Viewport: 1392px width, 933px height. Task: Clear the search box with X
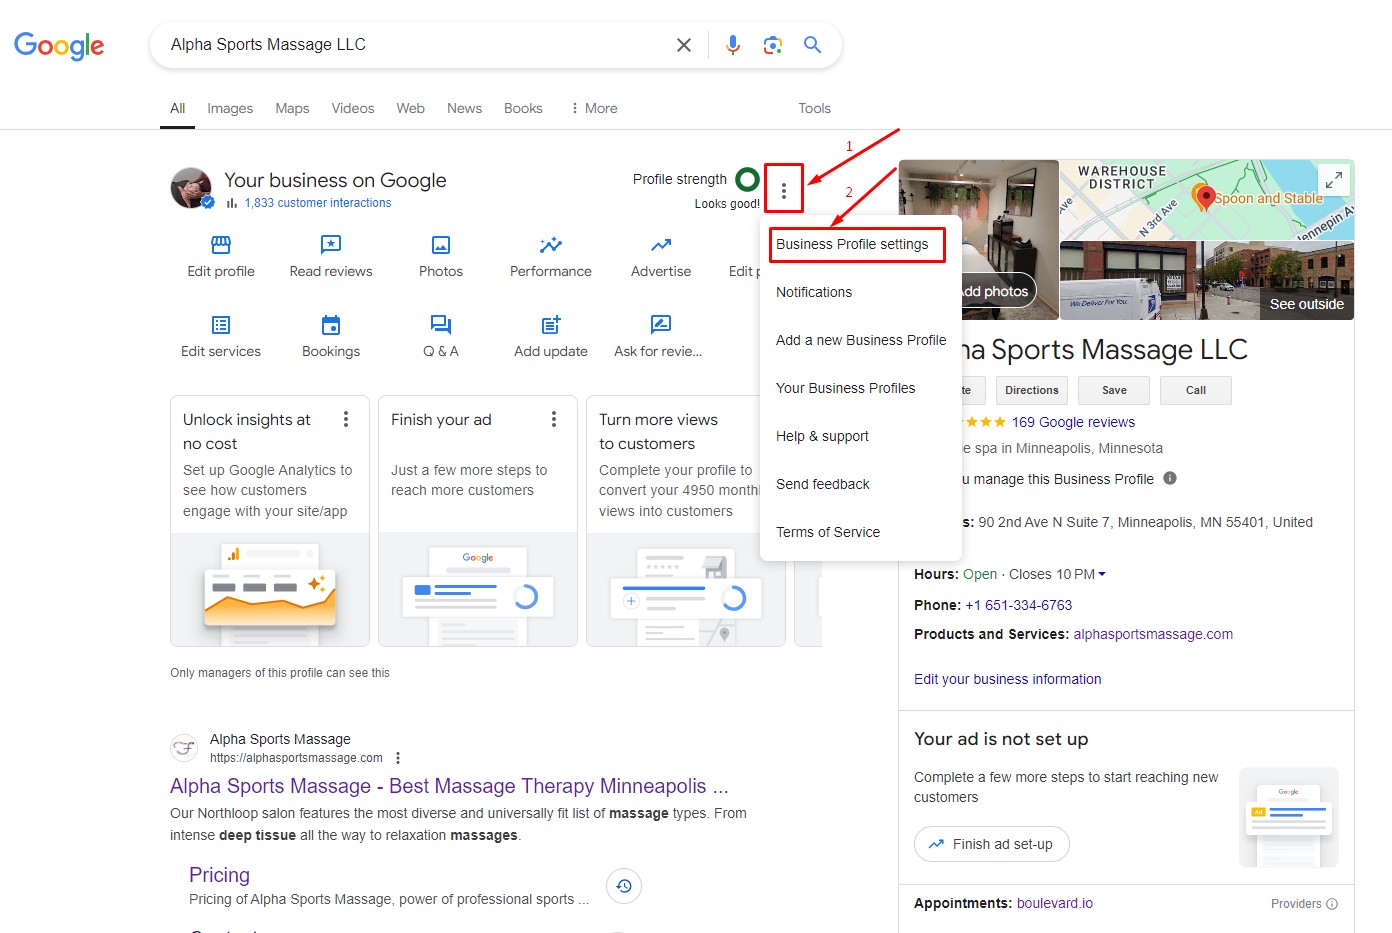pyautogui.click(x=684, y=45)
